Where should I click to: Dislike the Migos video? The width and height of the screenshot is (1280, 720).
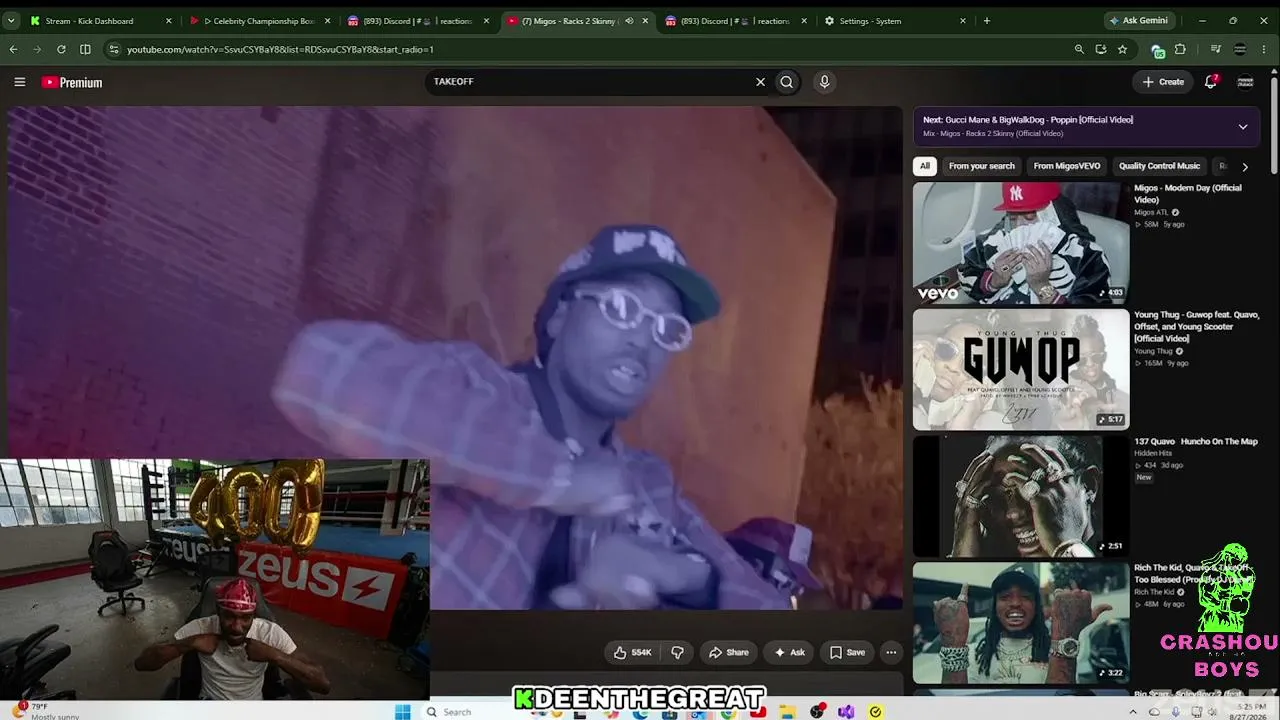677,652
